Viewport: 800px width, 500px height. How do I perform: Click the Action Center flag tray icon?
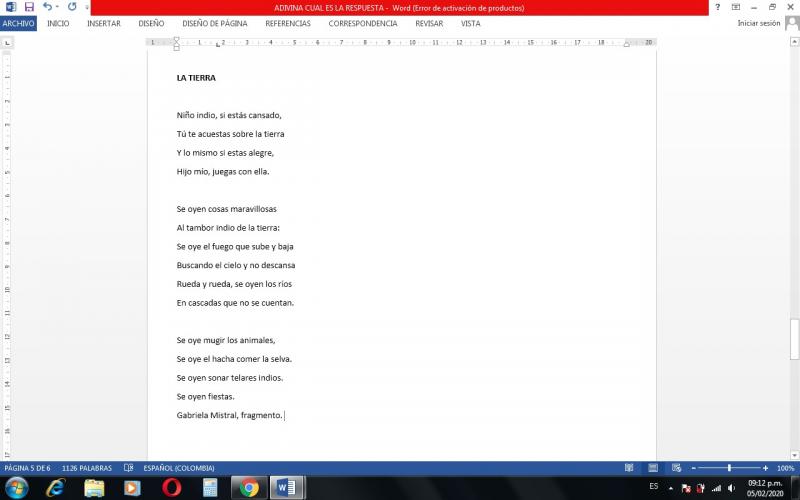point(686,488)
